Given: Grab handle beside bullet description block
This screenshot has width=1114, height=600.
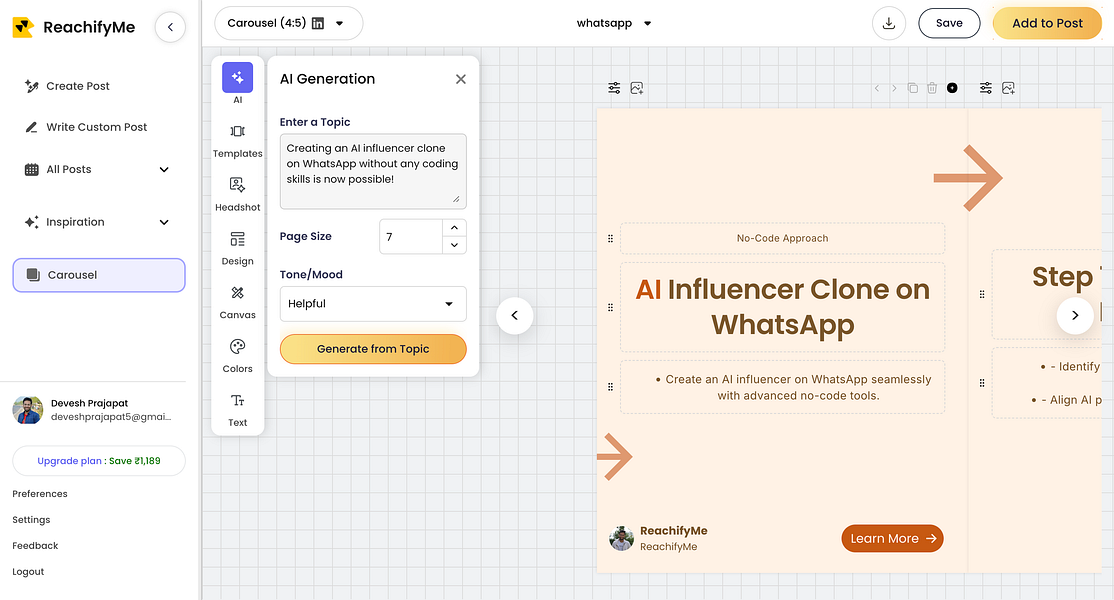Looking at the screenshot, I should pos(610,387).
